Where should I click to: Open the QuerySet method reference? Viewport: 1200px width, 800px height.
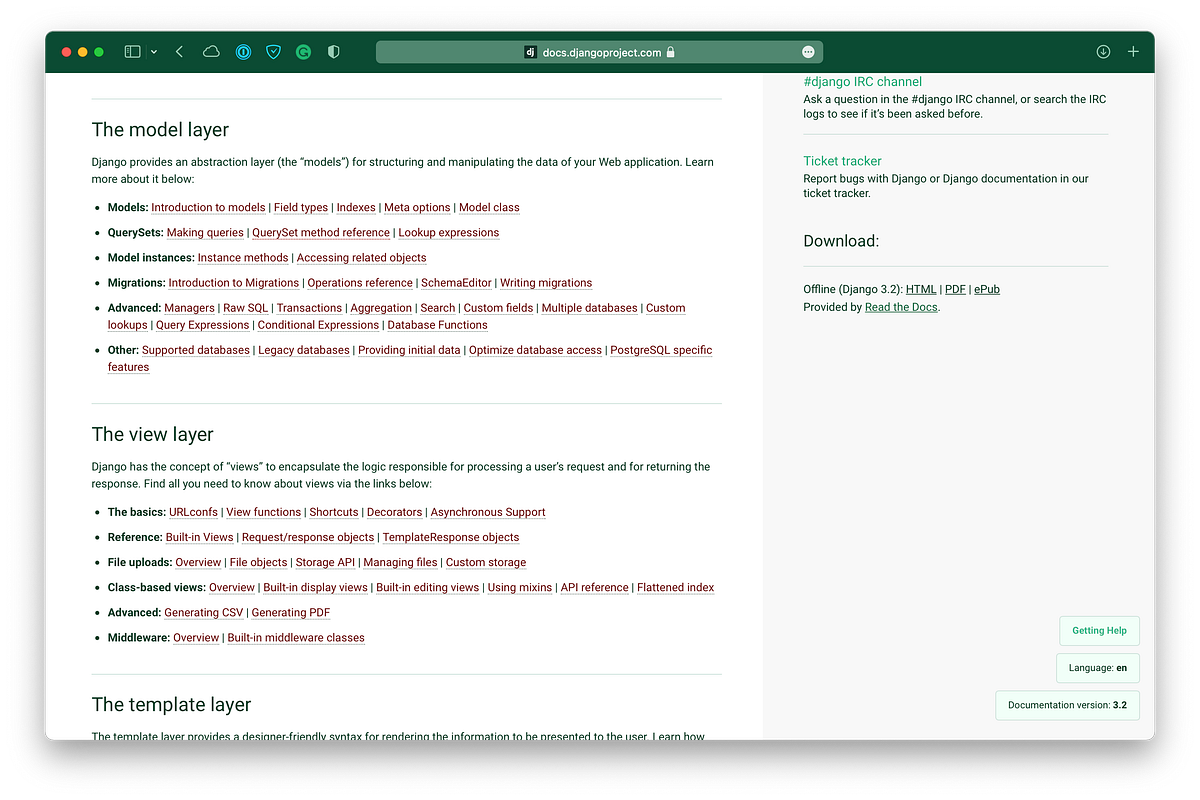pyautogui.click(x=321, y=232)
